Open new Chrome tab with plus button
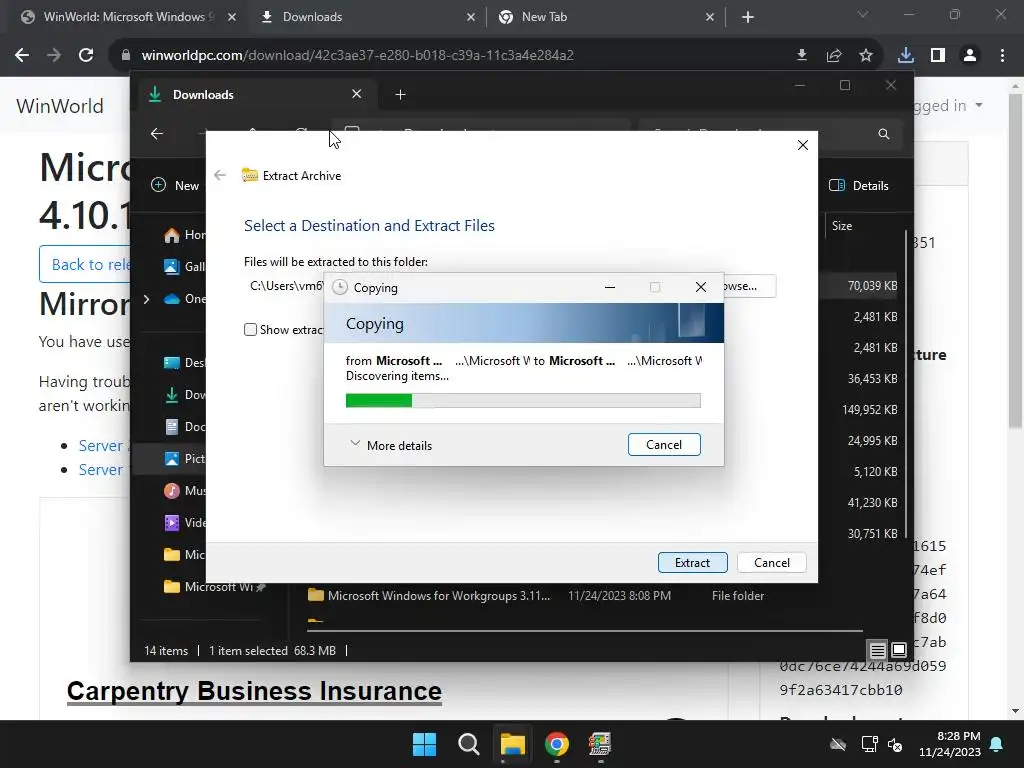The image size is (1024, 768). pyautogui.click(x=748, y=17)
